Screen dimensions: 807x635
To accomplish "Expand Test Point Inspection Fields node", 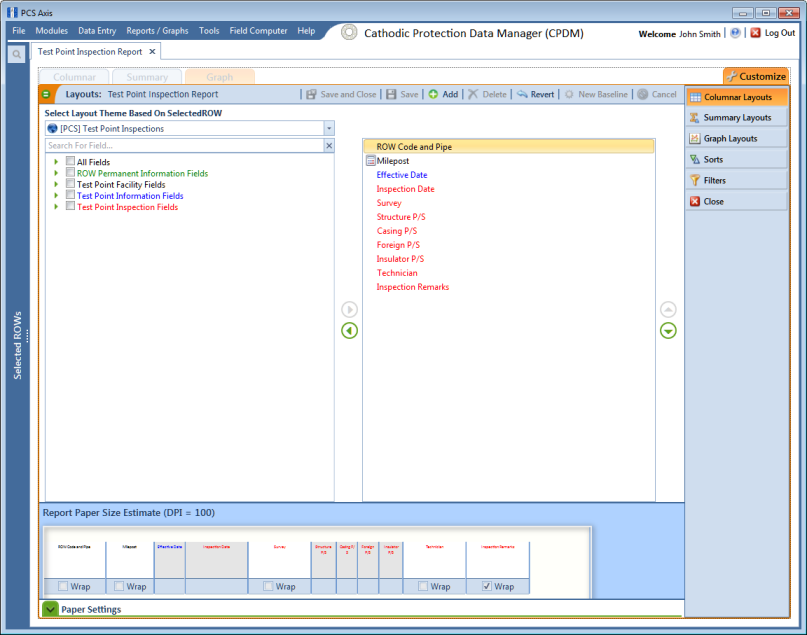I will tap(56, 207).
